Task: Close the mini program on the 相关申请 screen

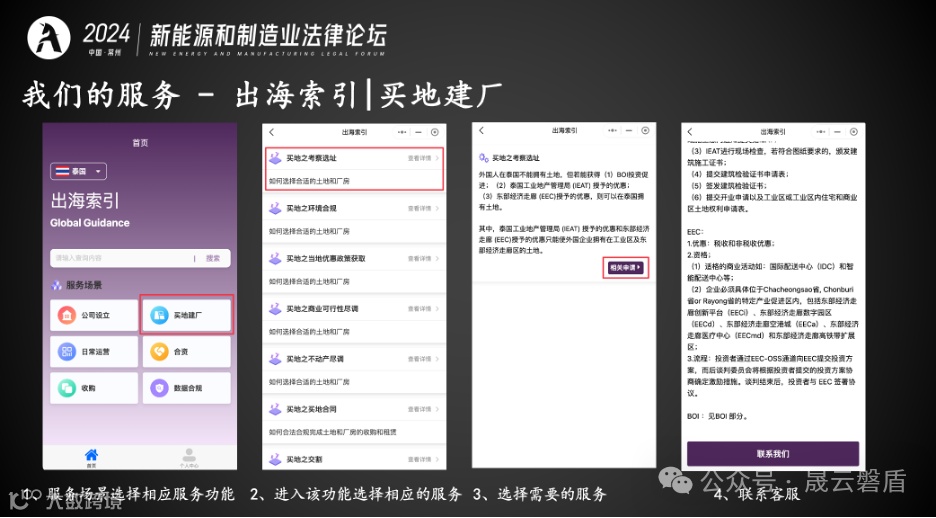Action: [645, 131]
